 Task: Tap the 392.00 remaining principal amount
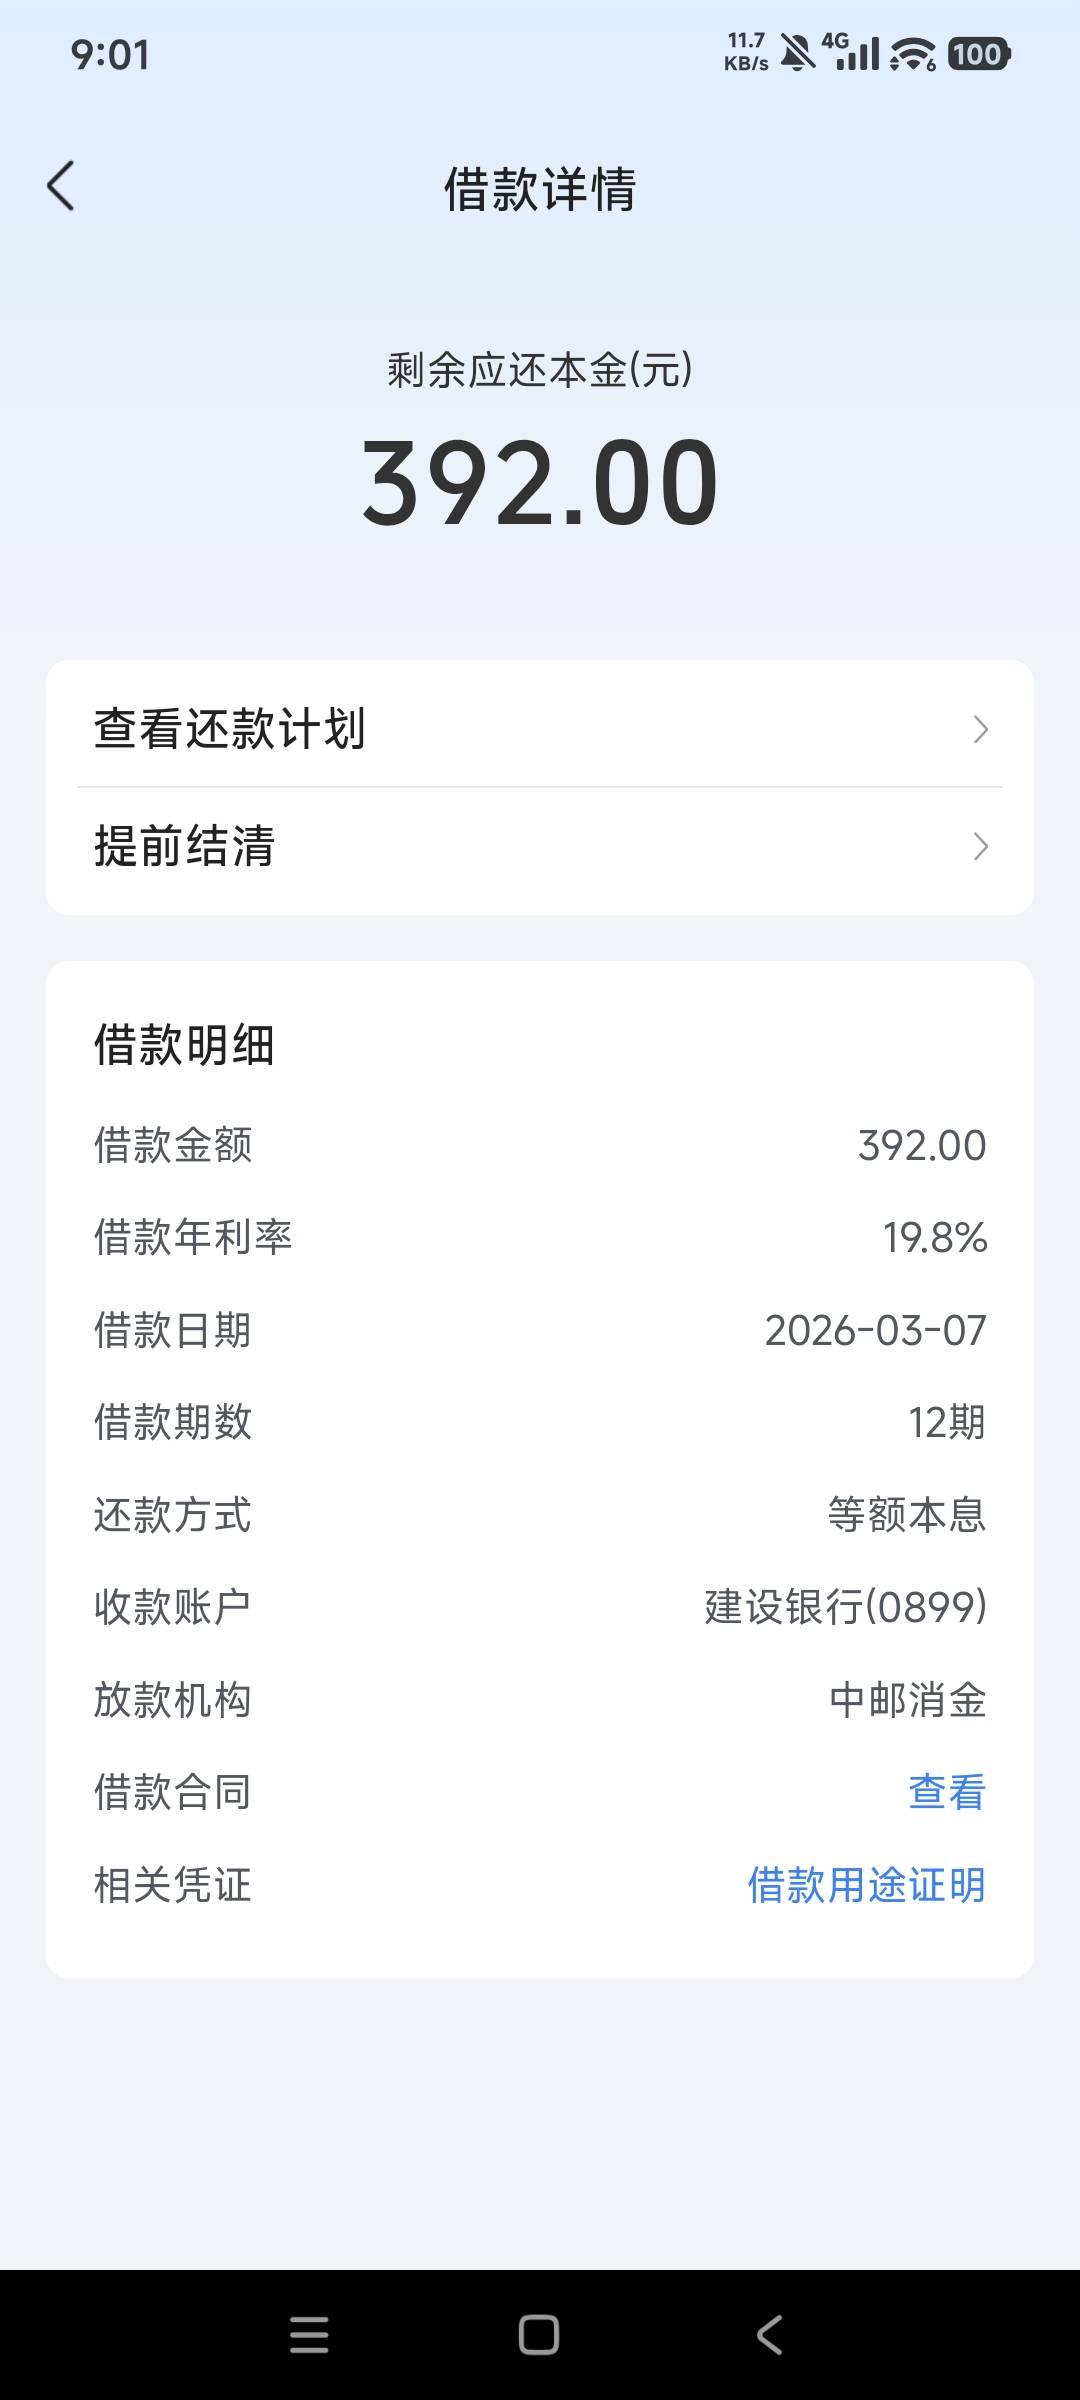coord(540,483)
